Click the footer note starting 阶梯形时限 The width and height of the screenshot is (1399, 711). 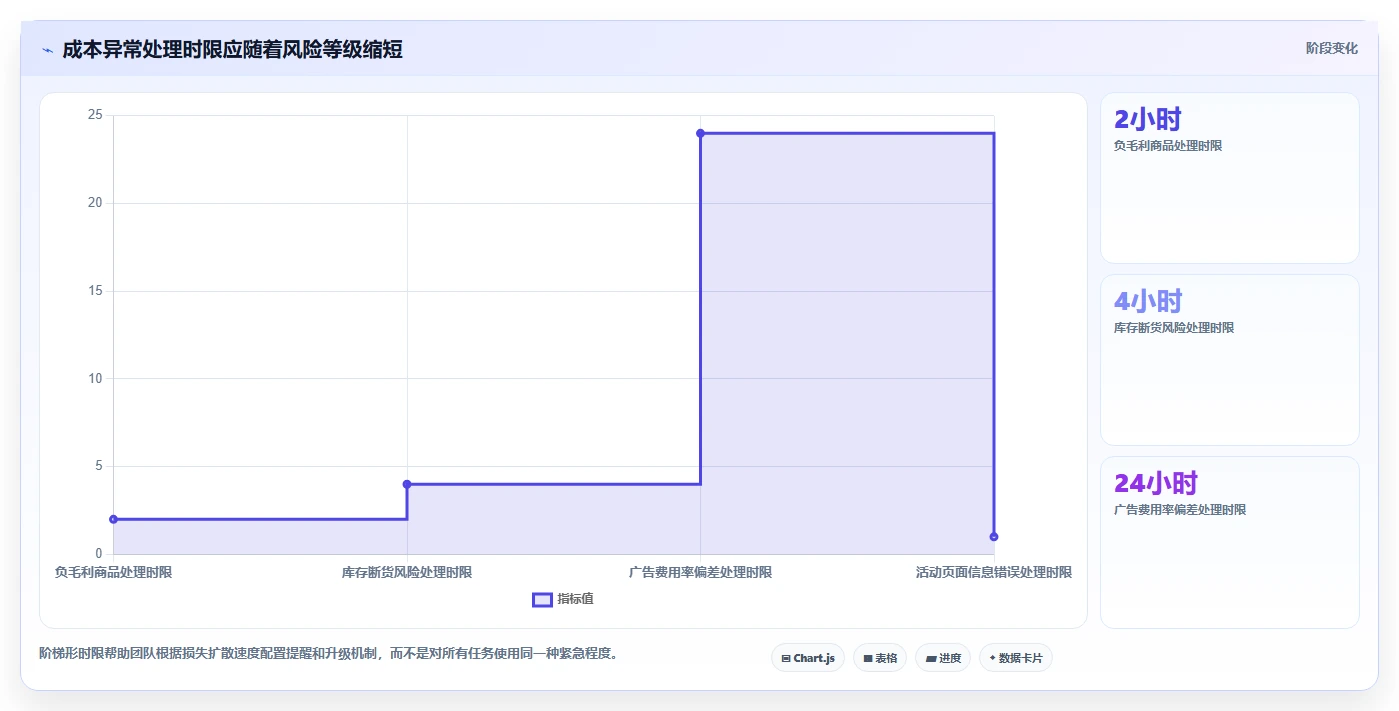(x=329, y=654)
